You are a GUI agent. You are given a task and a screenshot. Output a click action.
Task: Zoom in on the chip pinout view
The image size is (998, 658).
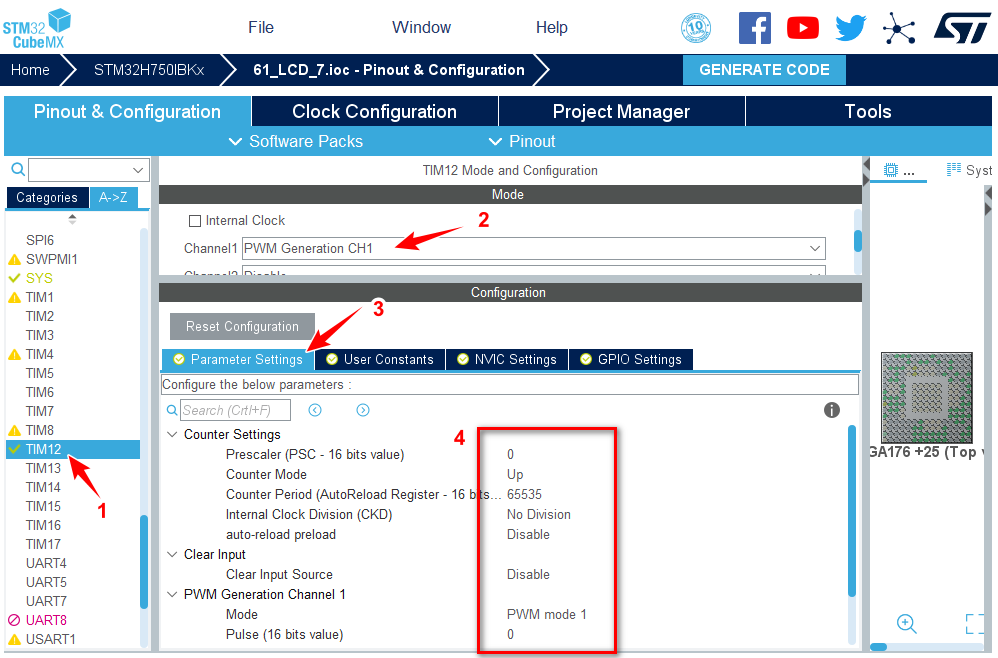pos(907,624)
